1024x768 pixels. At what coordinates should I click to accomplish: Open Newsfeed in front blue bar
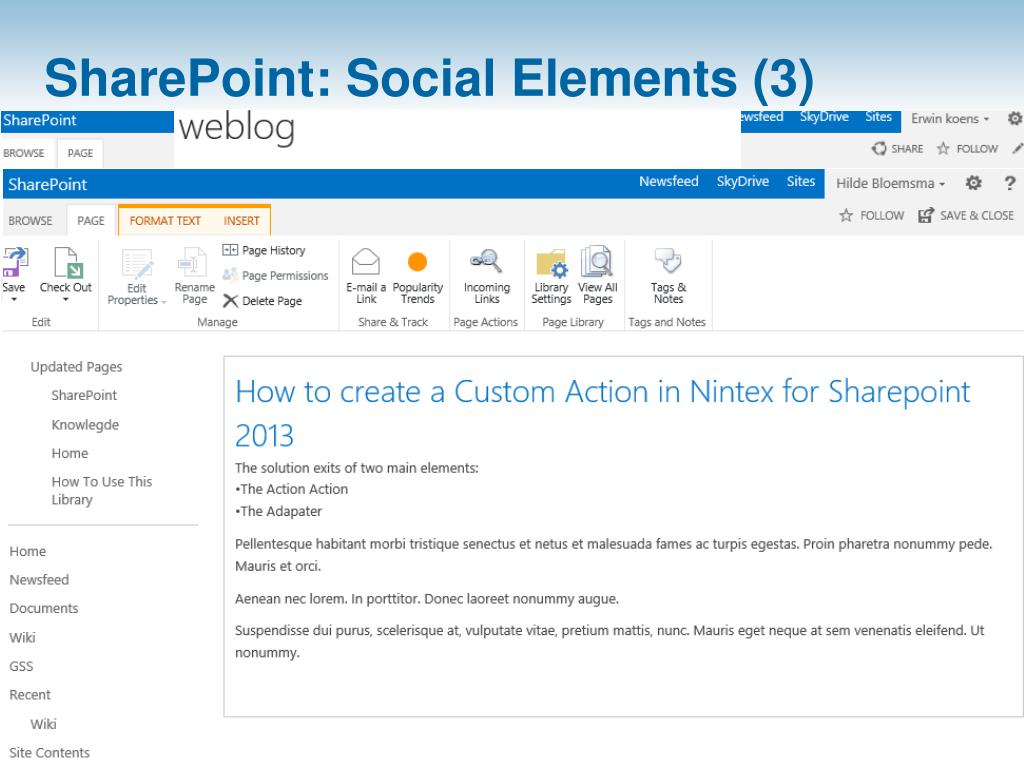(669, 182)
